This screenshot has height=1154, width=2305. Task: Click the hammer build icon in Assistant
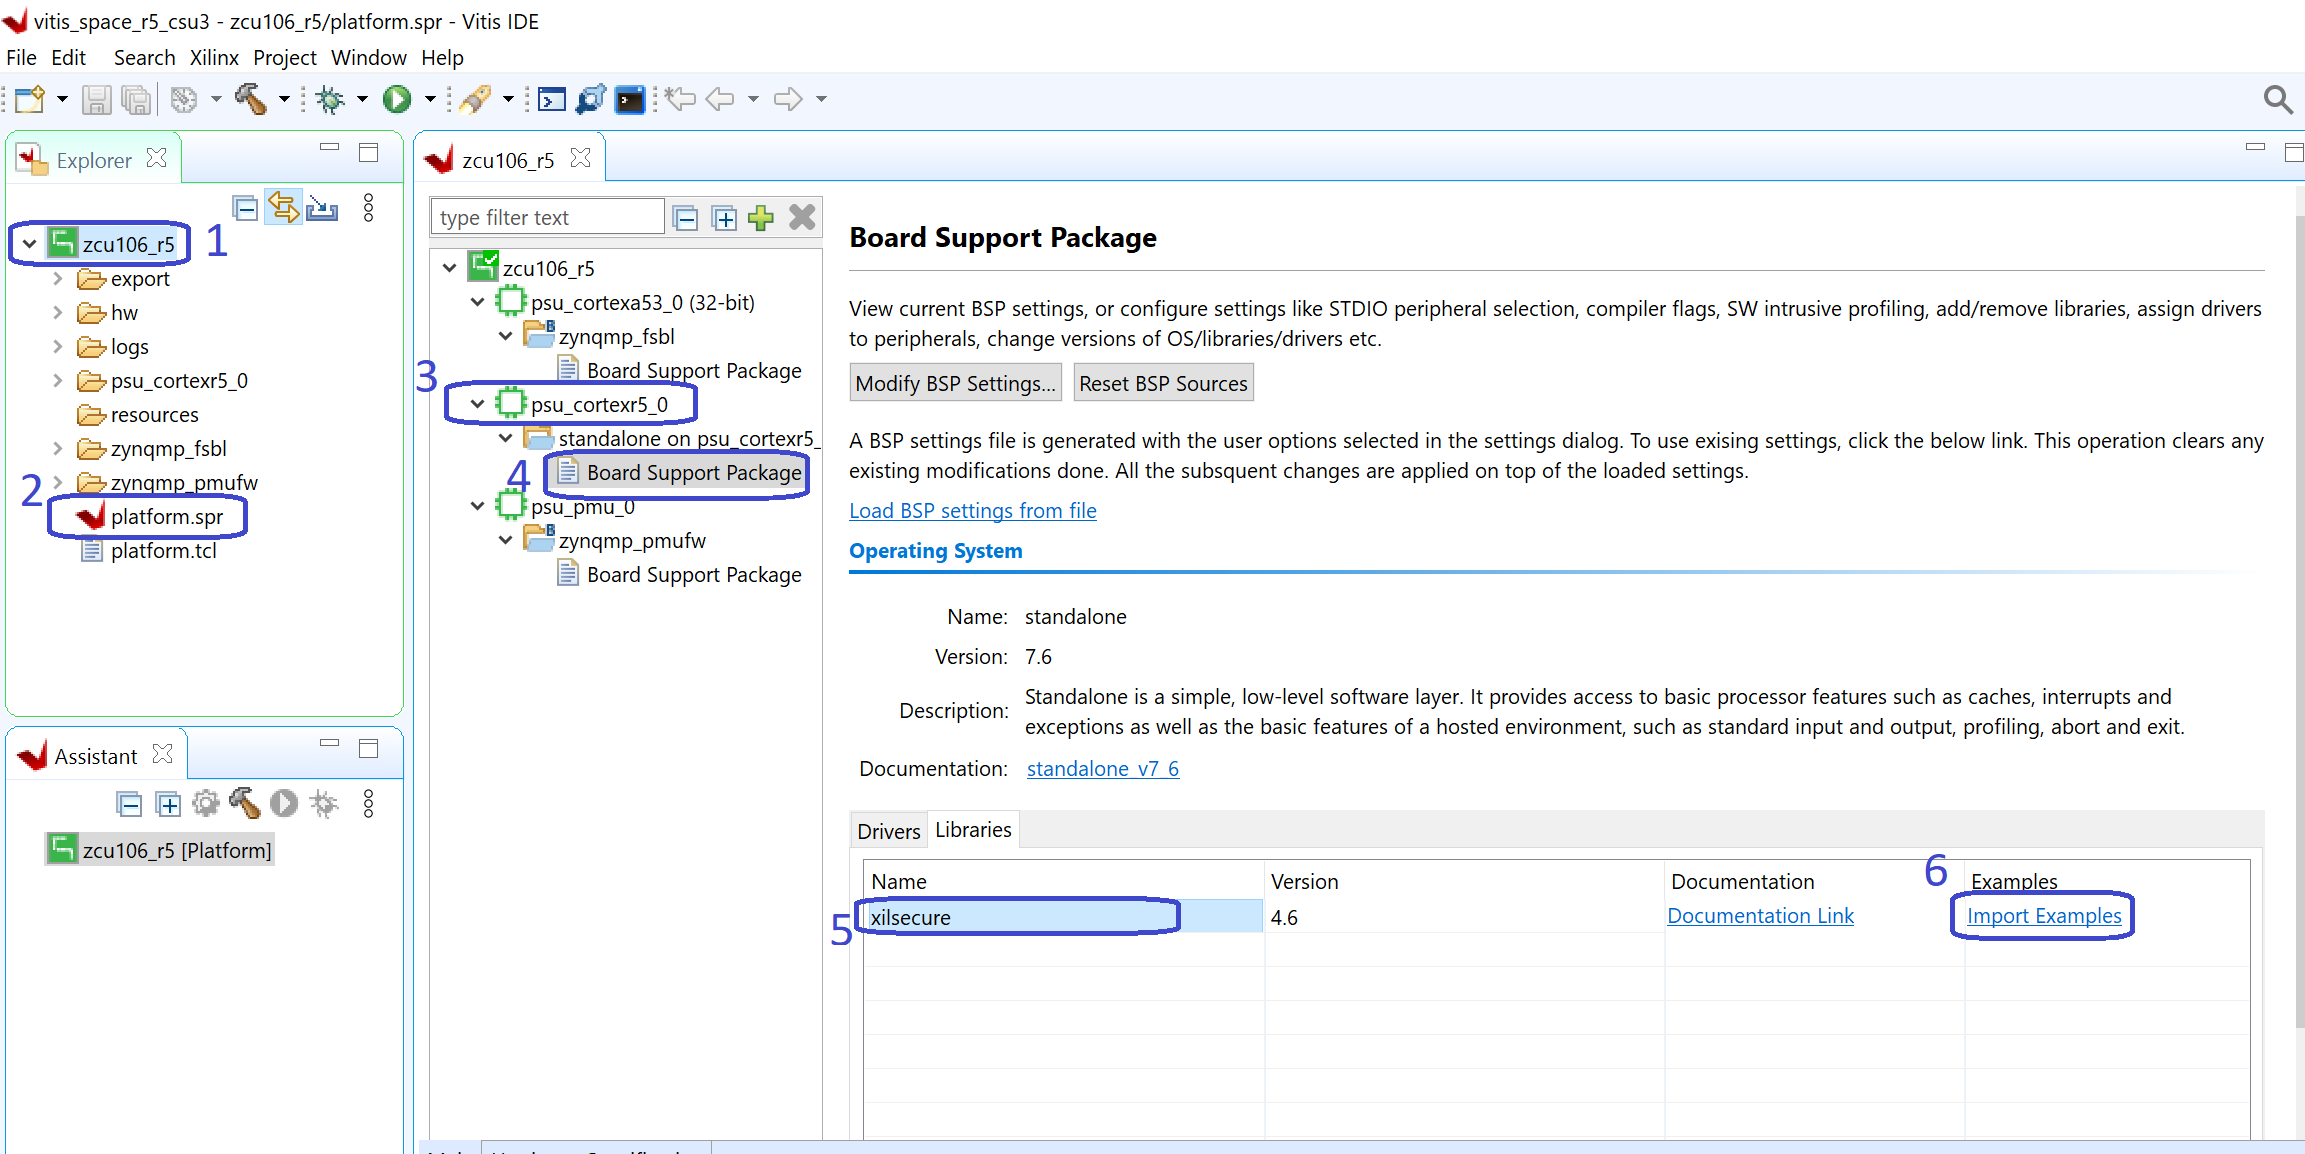tap(245, 803)
